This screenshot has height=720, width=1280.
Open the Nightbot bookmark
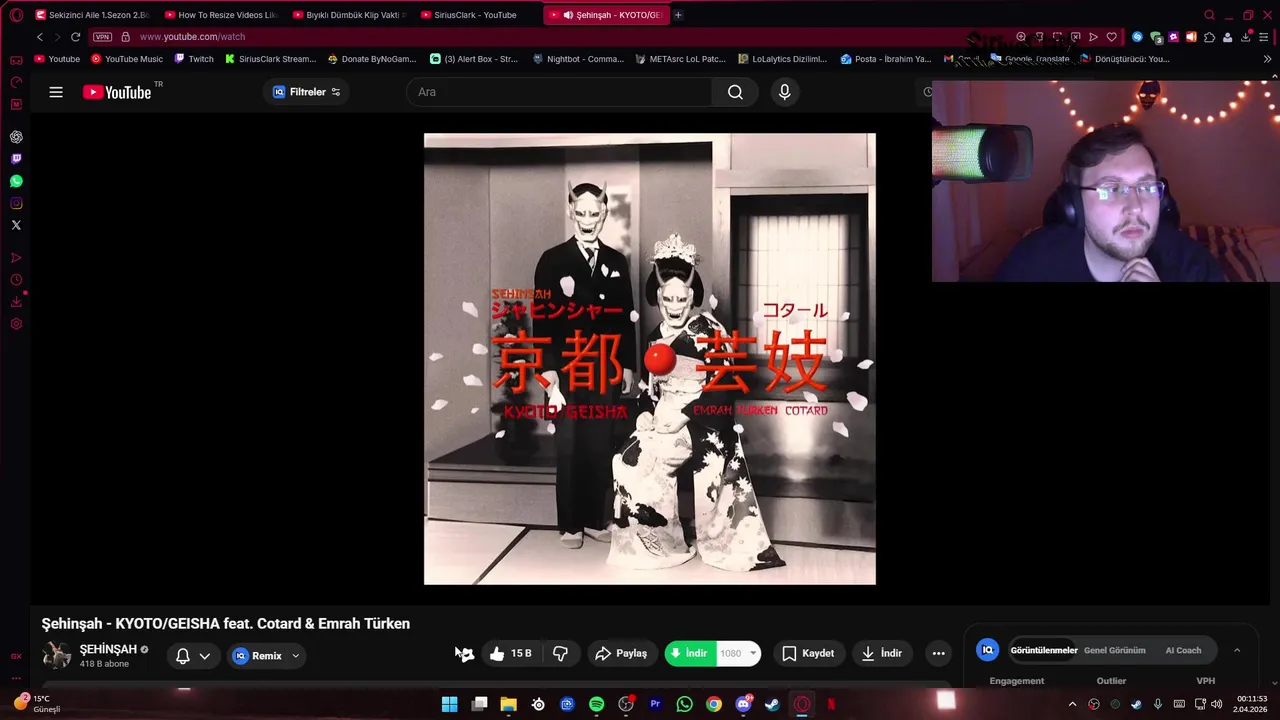(x=578, y=59)
